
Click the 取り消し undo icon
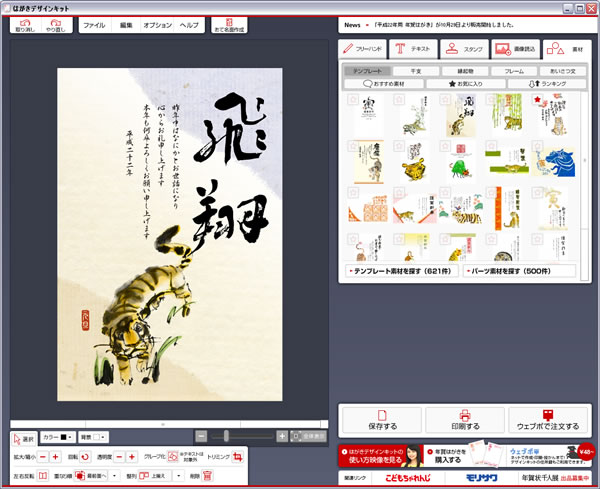(25, 25)
